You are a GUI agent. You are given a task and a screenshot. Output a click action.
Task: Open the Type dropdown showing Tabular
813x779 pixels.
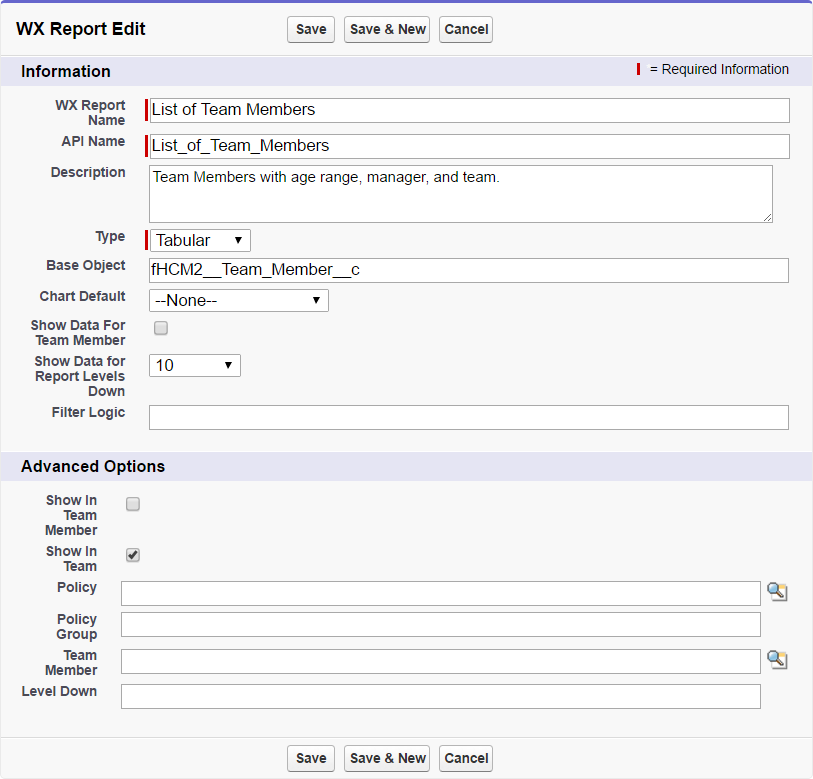tap(200, 240)
